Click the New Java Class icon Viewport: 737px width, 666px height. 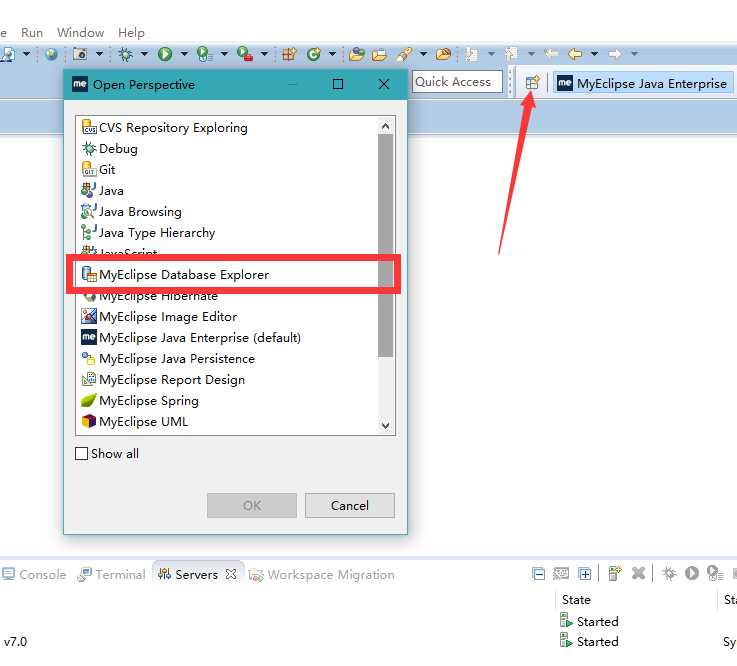pos(313,54)
